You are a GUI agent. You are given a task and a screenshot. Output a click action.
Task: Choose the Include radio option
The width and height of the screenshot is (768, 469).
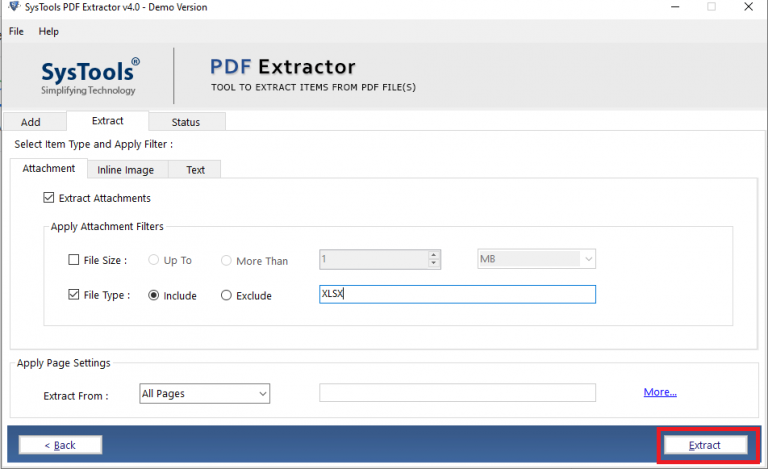(153, 295)
